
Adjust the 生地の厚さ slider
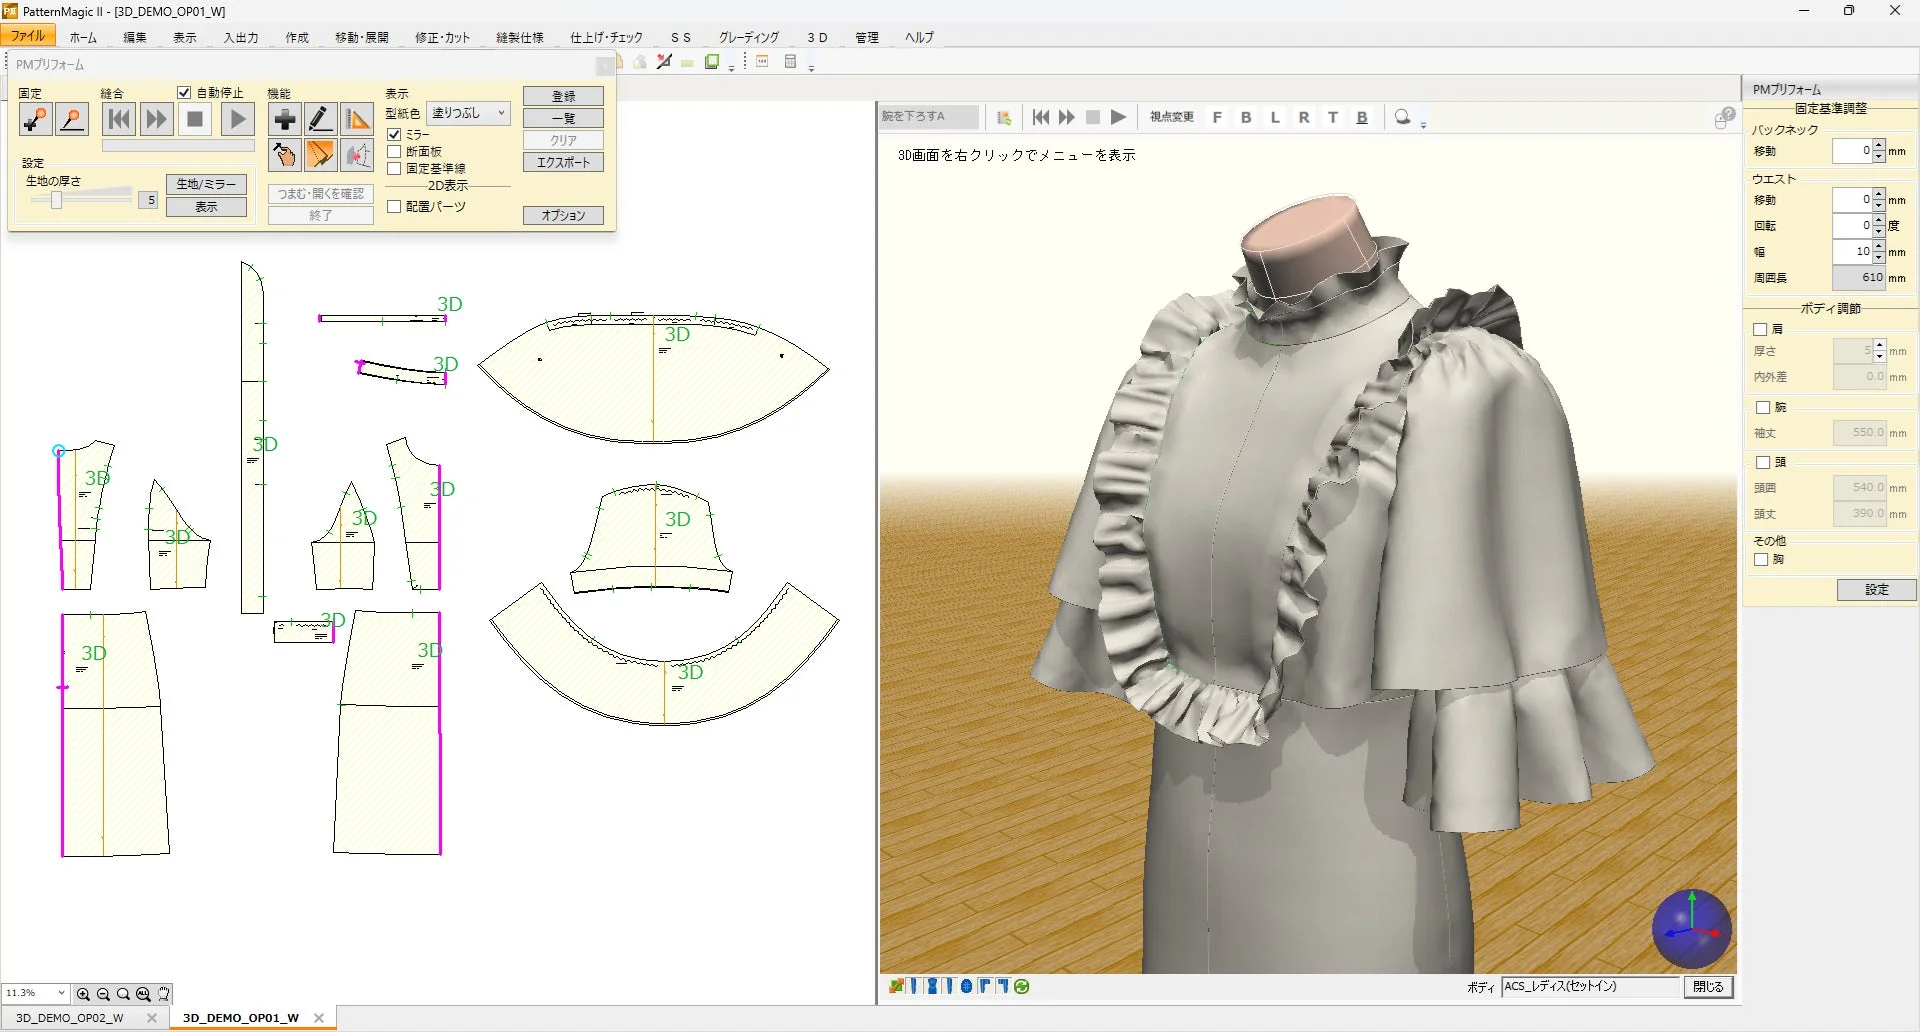(x=56, y=198)
